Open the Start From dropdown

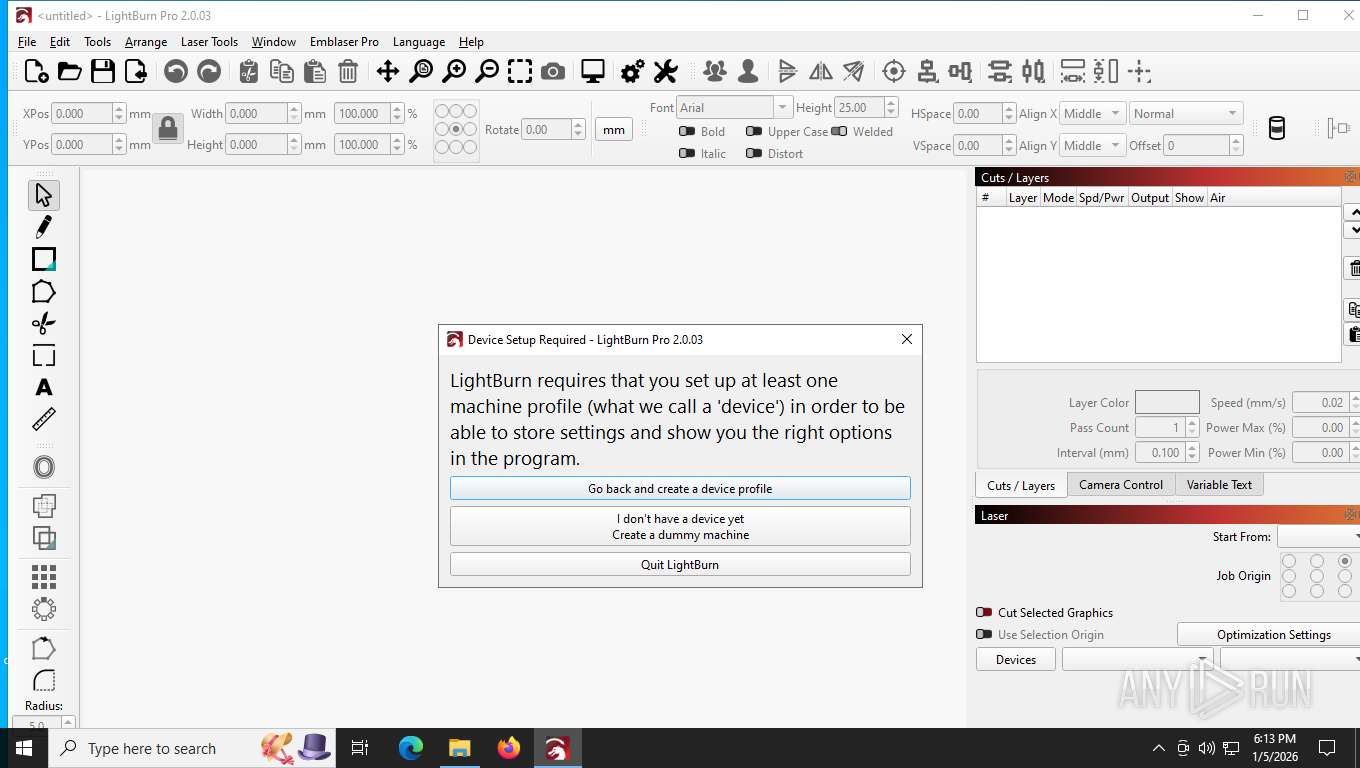pos(1318,537)
